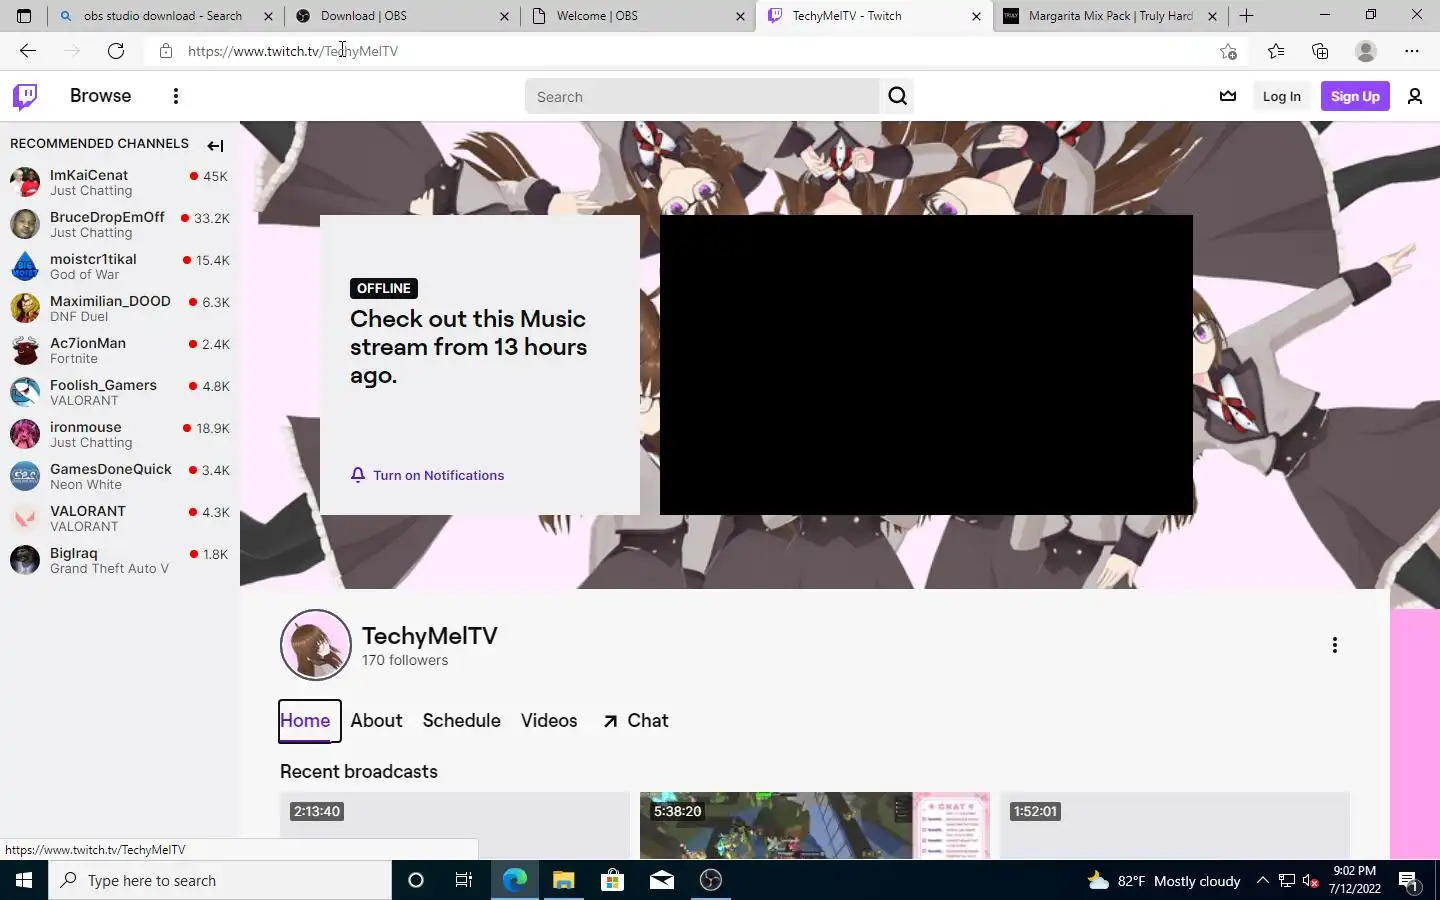
Task: Open the Prime loot crown icon
Action: [1228, 96]
